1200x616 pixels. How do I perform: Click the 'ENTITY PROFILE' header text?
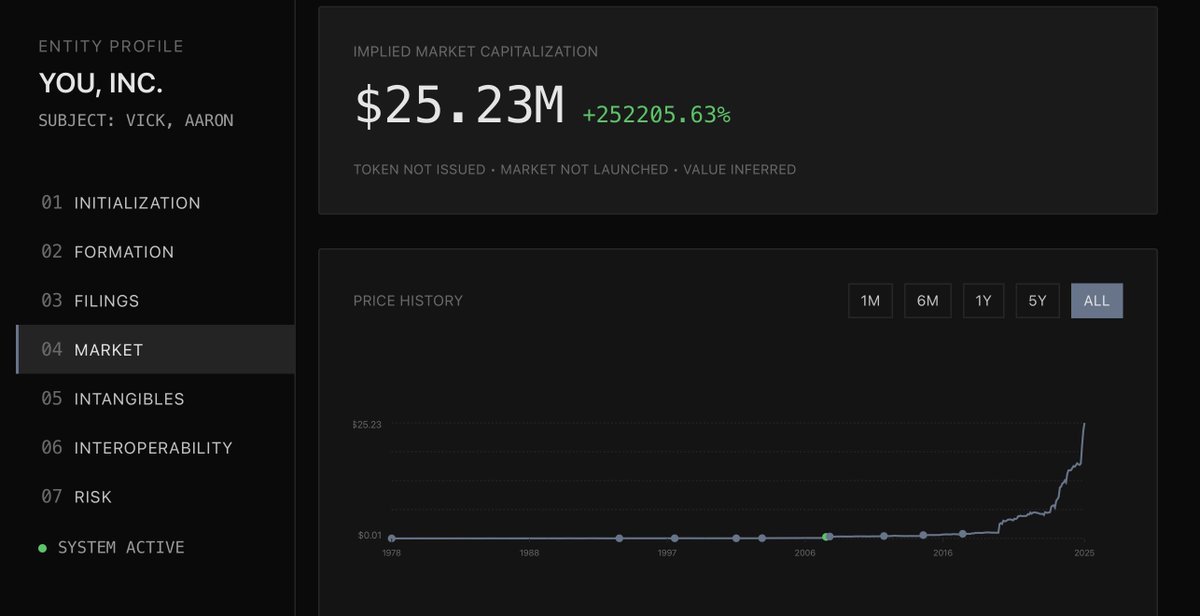[111, 47]
